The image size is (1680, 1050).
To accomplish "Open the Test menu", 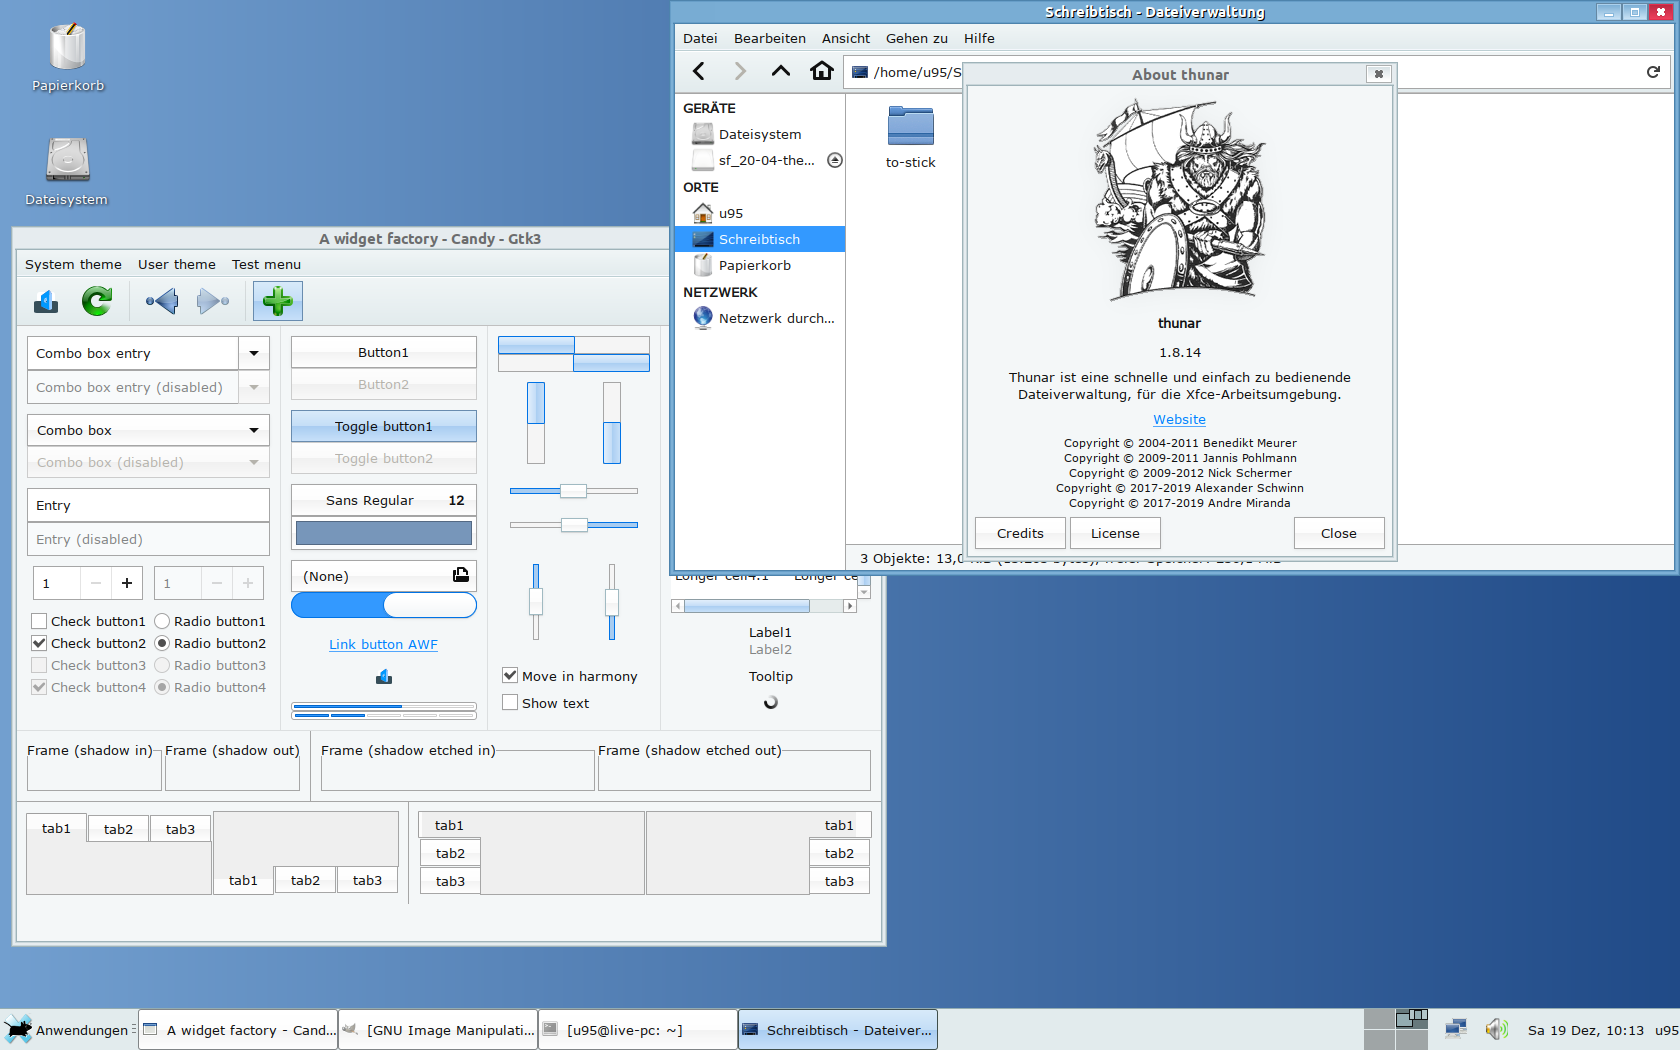I will [266, 264].
